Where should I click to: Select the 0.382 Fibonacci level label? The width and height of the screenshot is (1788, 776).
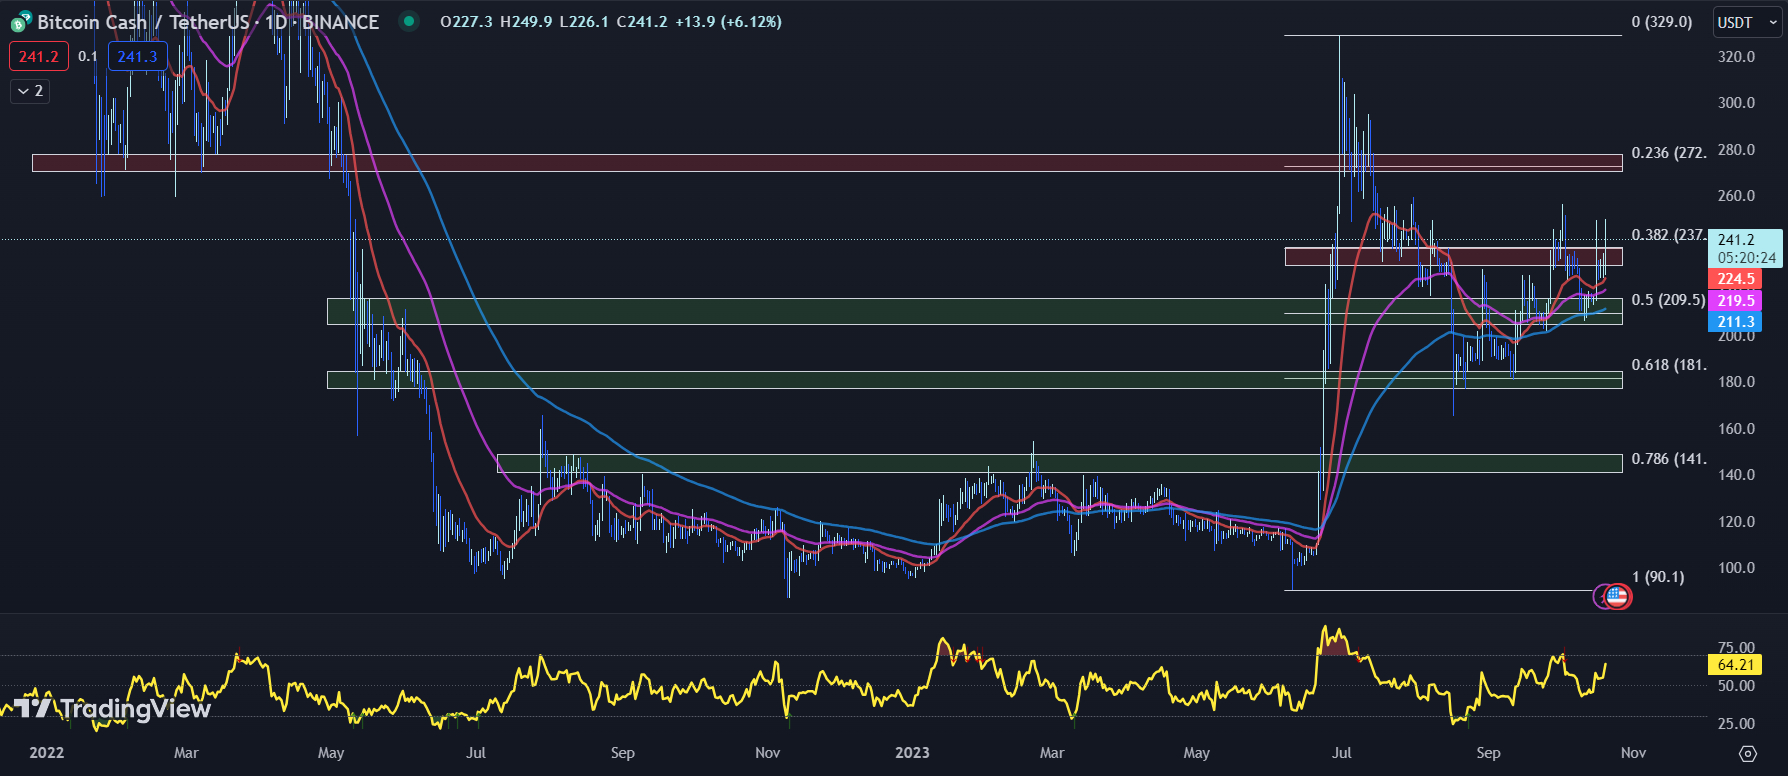coord(1669,235)
